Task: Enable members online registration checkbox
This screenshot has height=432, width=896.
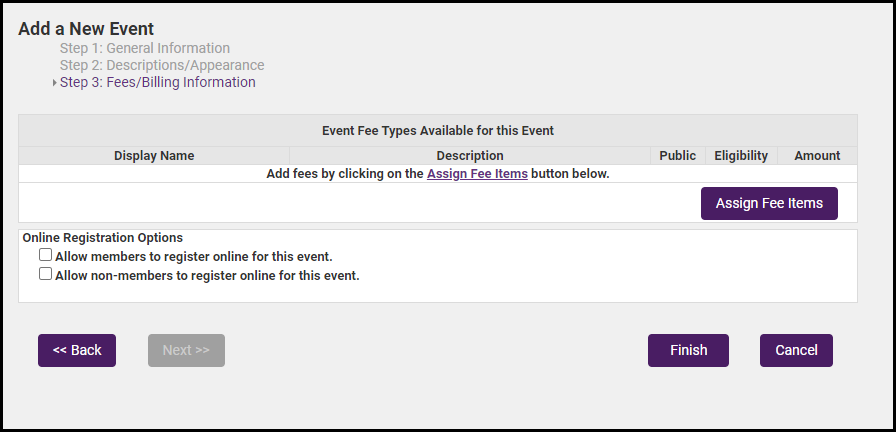Action: point(45,255)
